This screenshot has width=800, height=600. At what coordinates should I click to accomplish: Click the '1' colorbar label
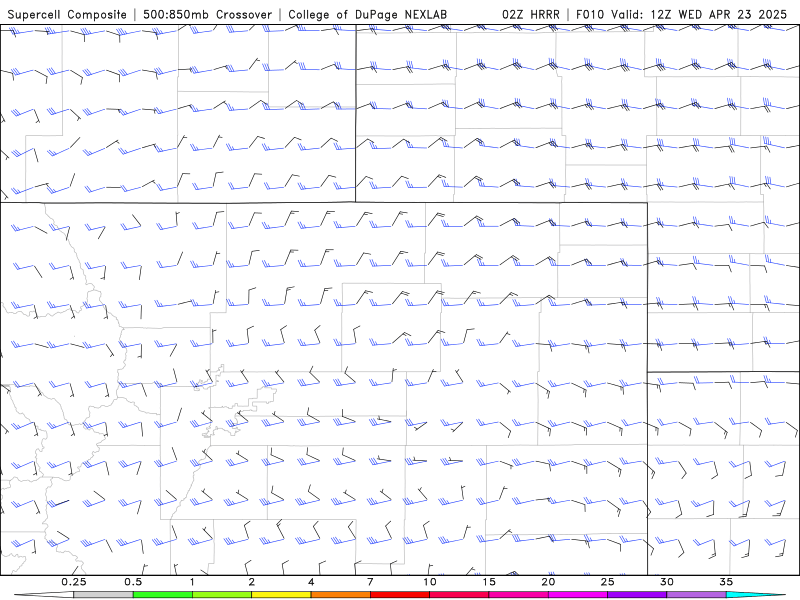tap(192, 582)
